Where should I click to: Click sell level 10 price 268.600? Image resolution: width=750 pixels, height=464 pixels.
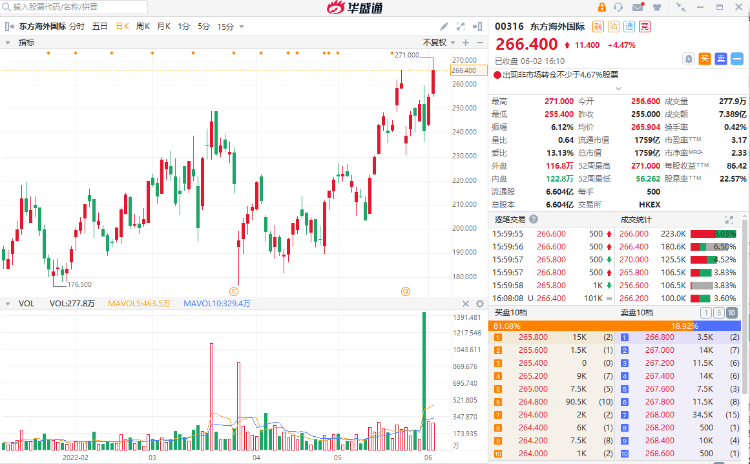660,453
